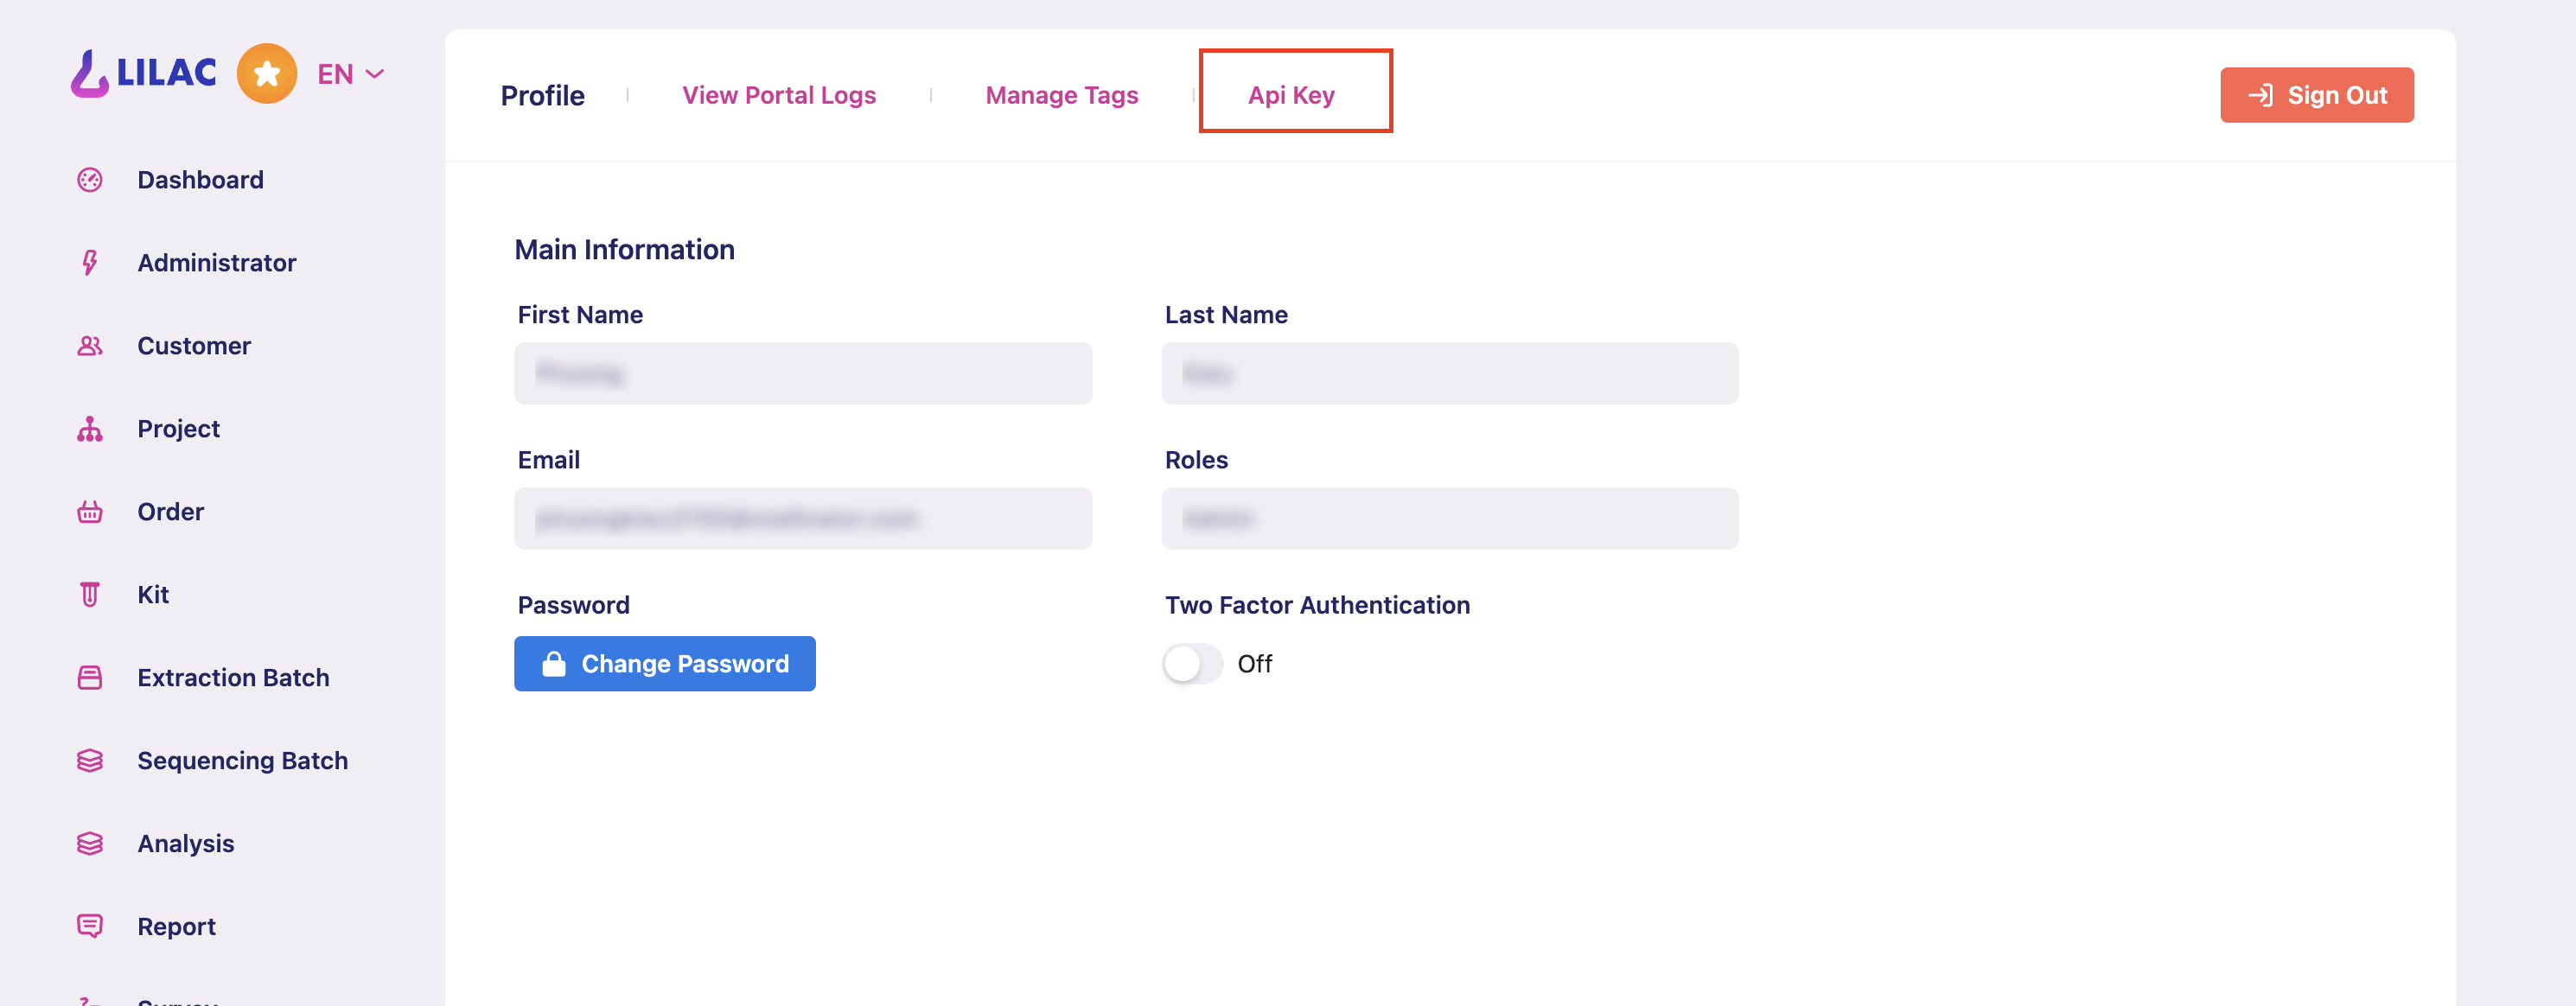Click the Report chat icon

click(x=90, y=927)
